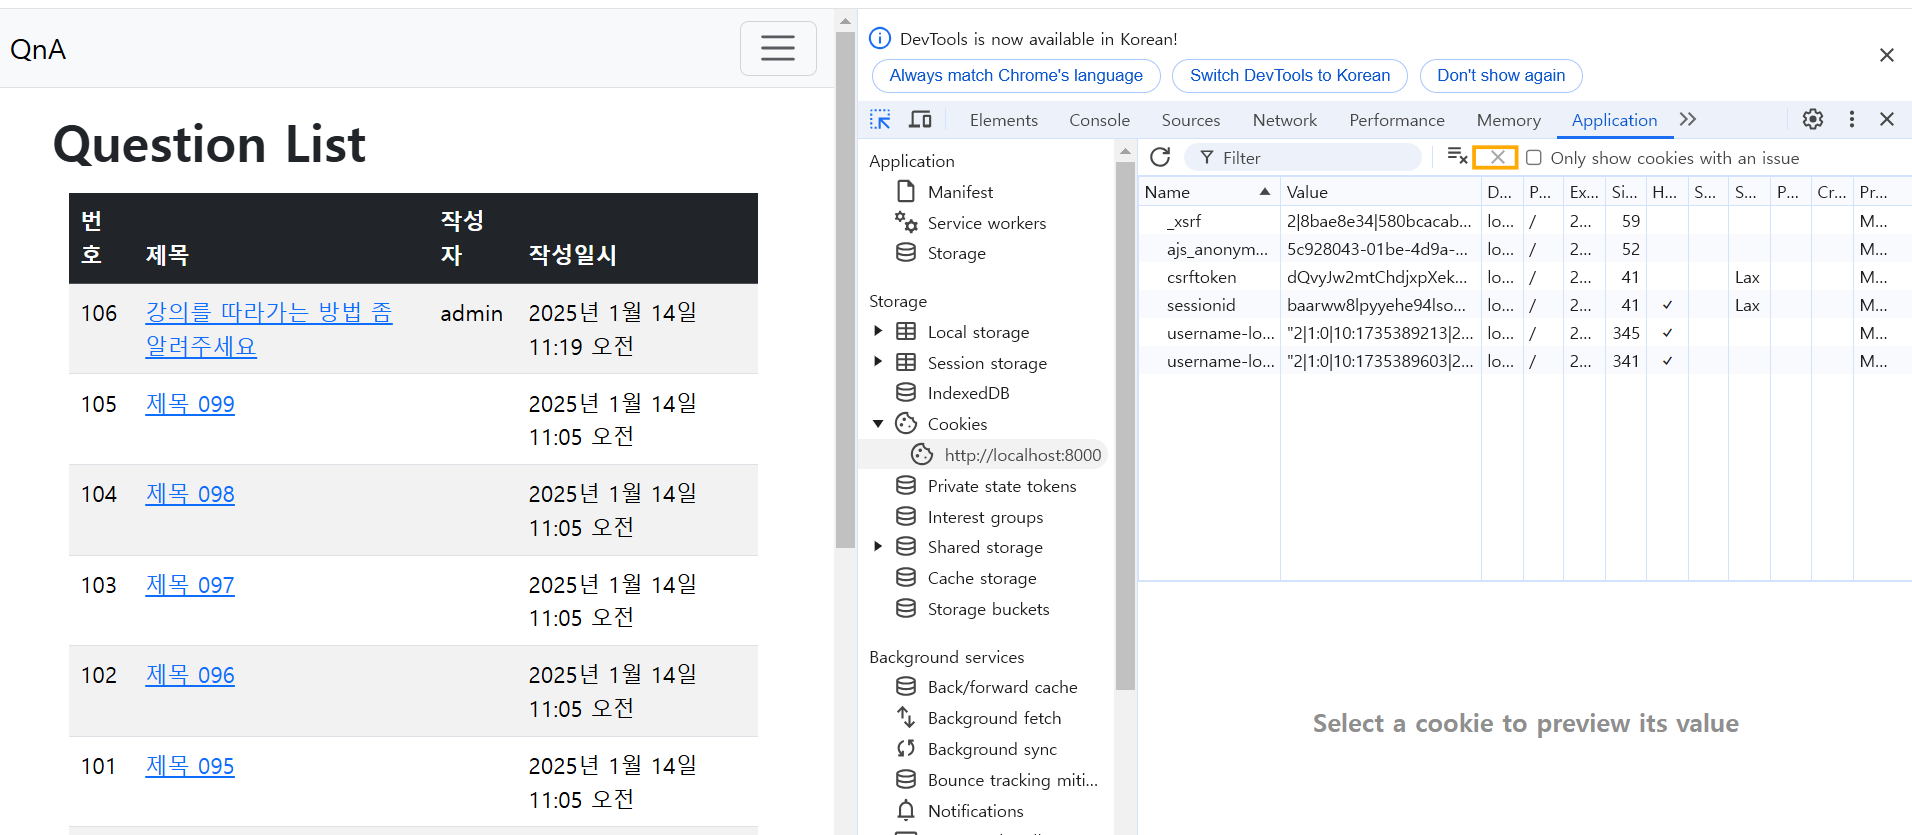Click the cookie Filter input field
The image size is (1912, 835).
tap(1303, 158)
